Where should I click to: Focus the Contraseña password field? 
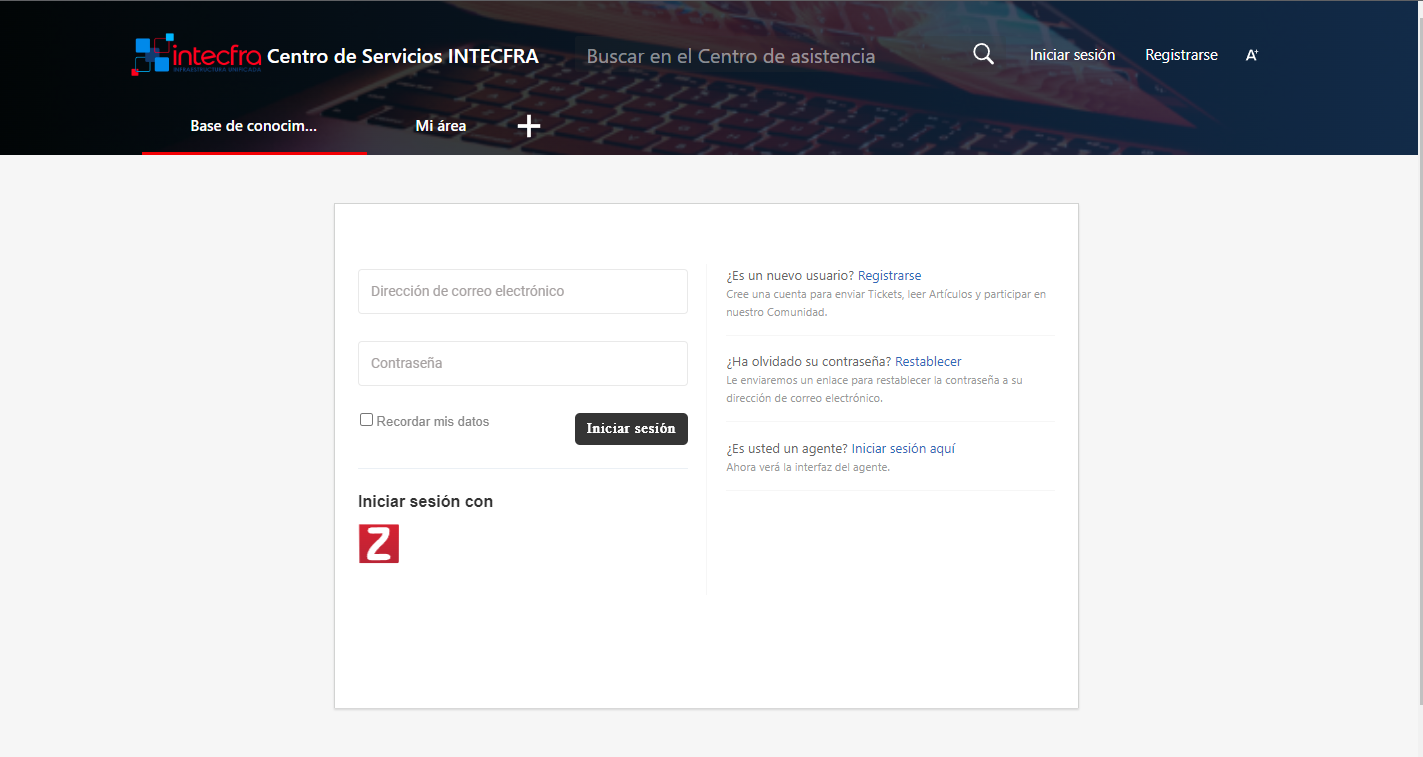pyautogui.click(x=522, y=363)
